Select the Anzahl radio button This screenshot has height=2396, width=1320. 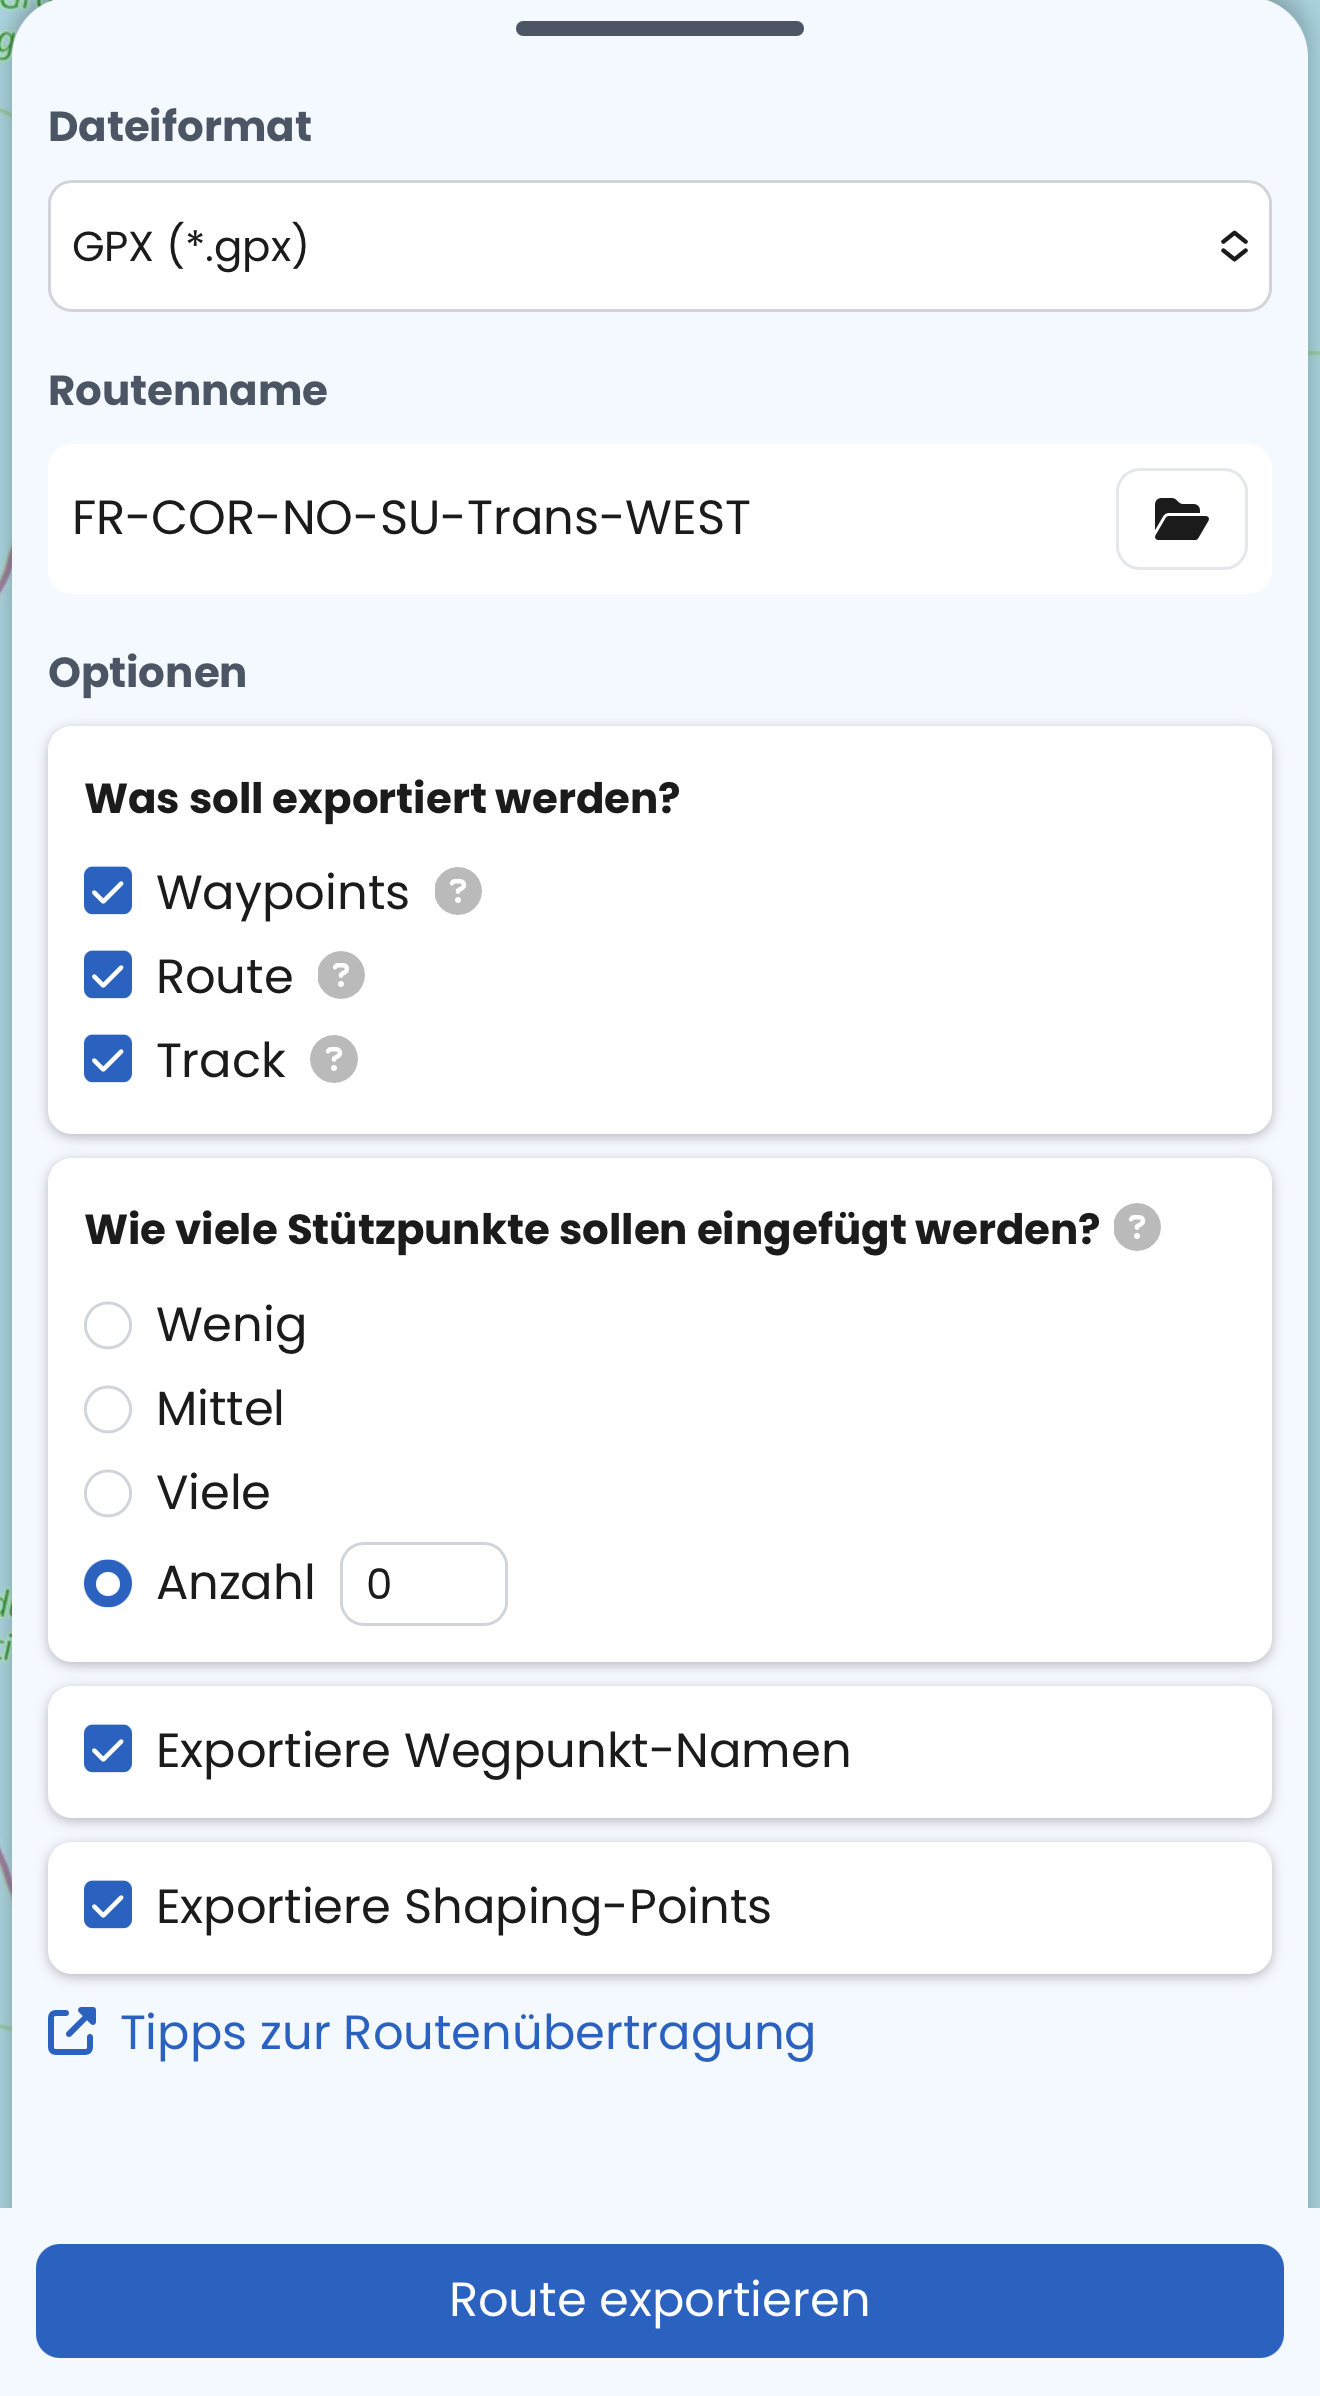click(108, 1583)
